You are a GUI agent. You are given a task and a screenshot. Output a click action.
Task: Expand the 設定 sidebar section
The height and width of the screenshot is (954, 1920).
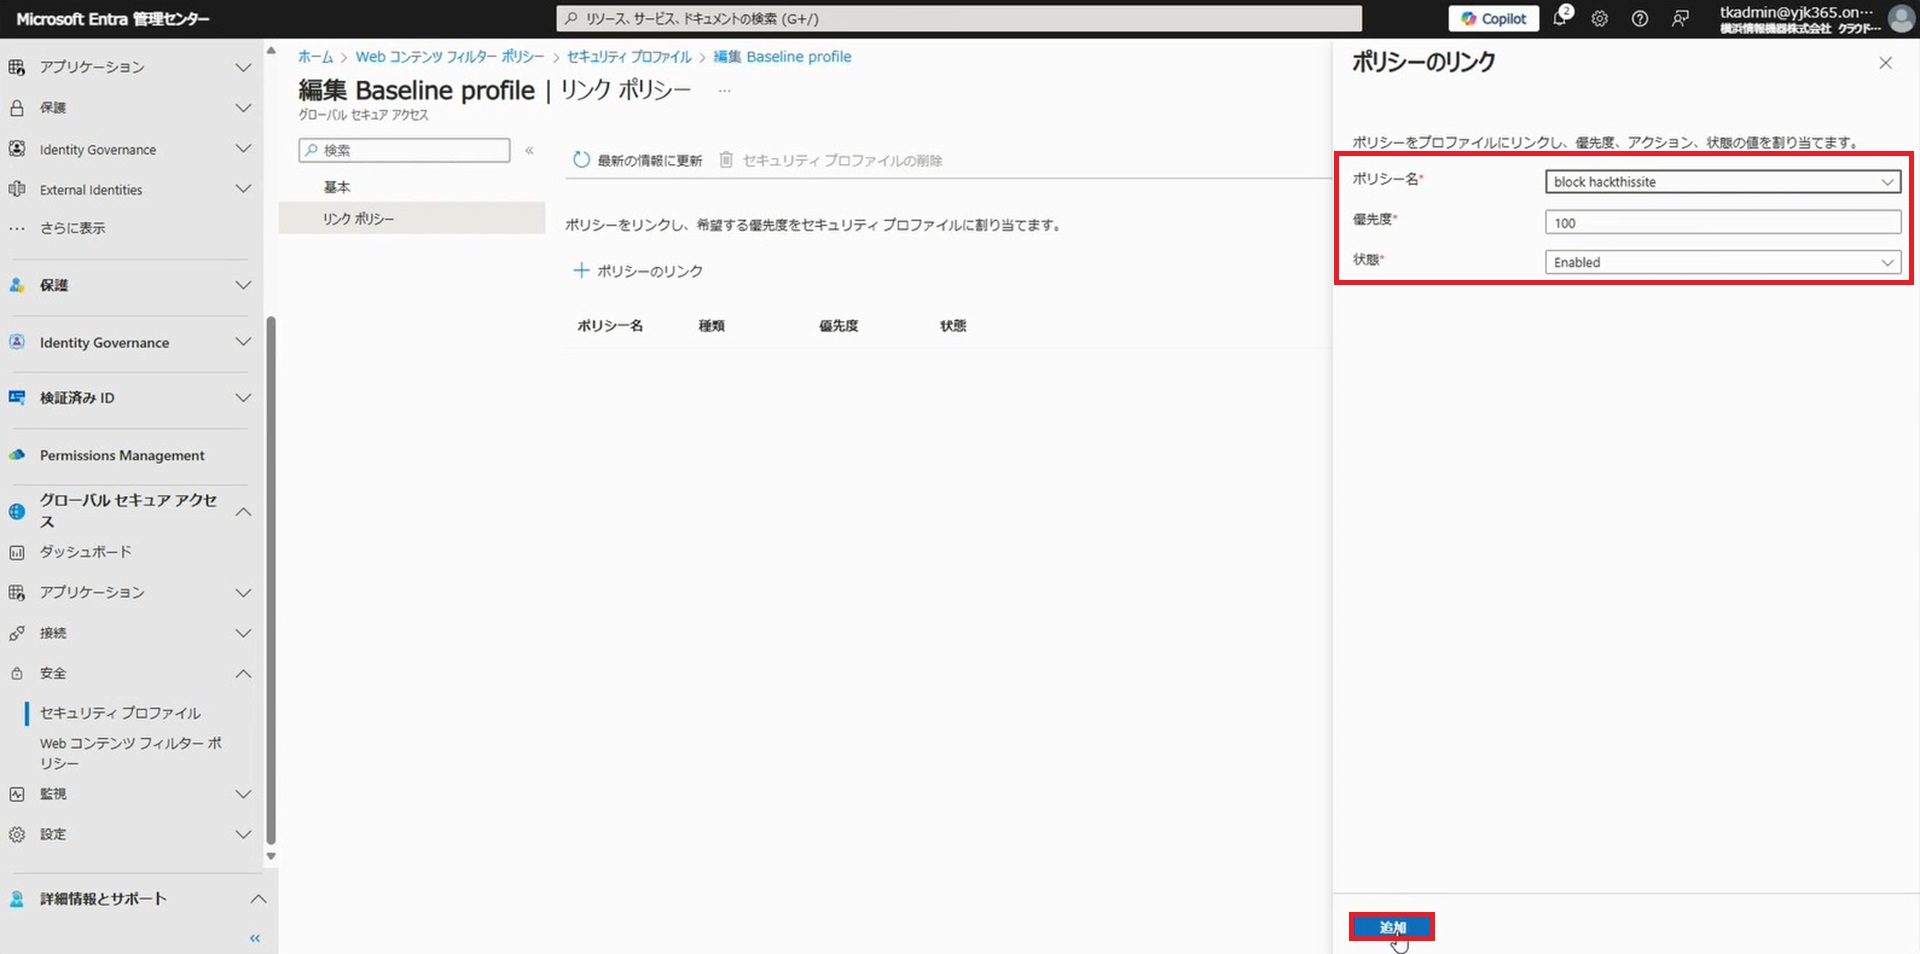[x=243, y=834]
